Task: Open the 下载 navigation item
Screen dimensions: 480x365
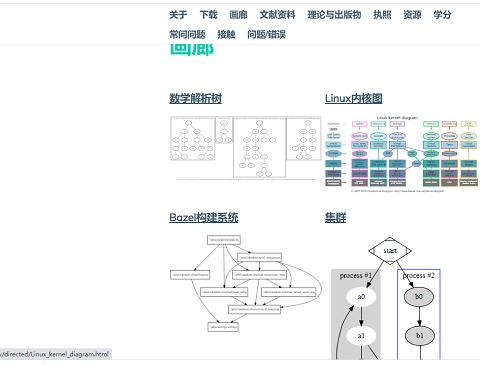Action: pyautogui.click(x=208, y=15)
